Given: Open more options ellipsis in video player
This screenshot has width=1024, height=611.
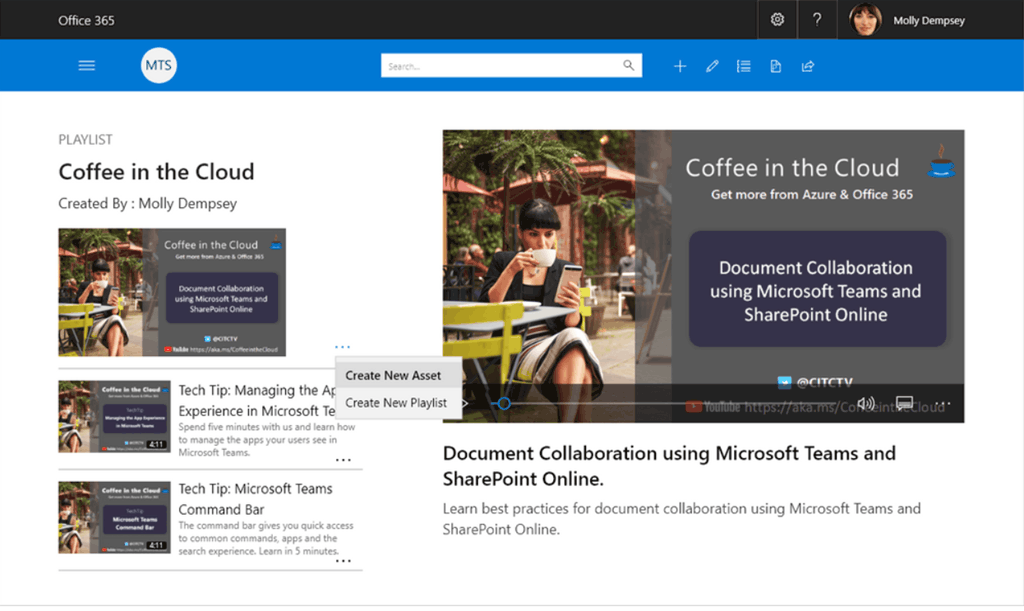Looking at the screenshot, I should tap(942, 404).
